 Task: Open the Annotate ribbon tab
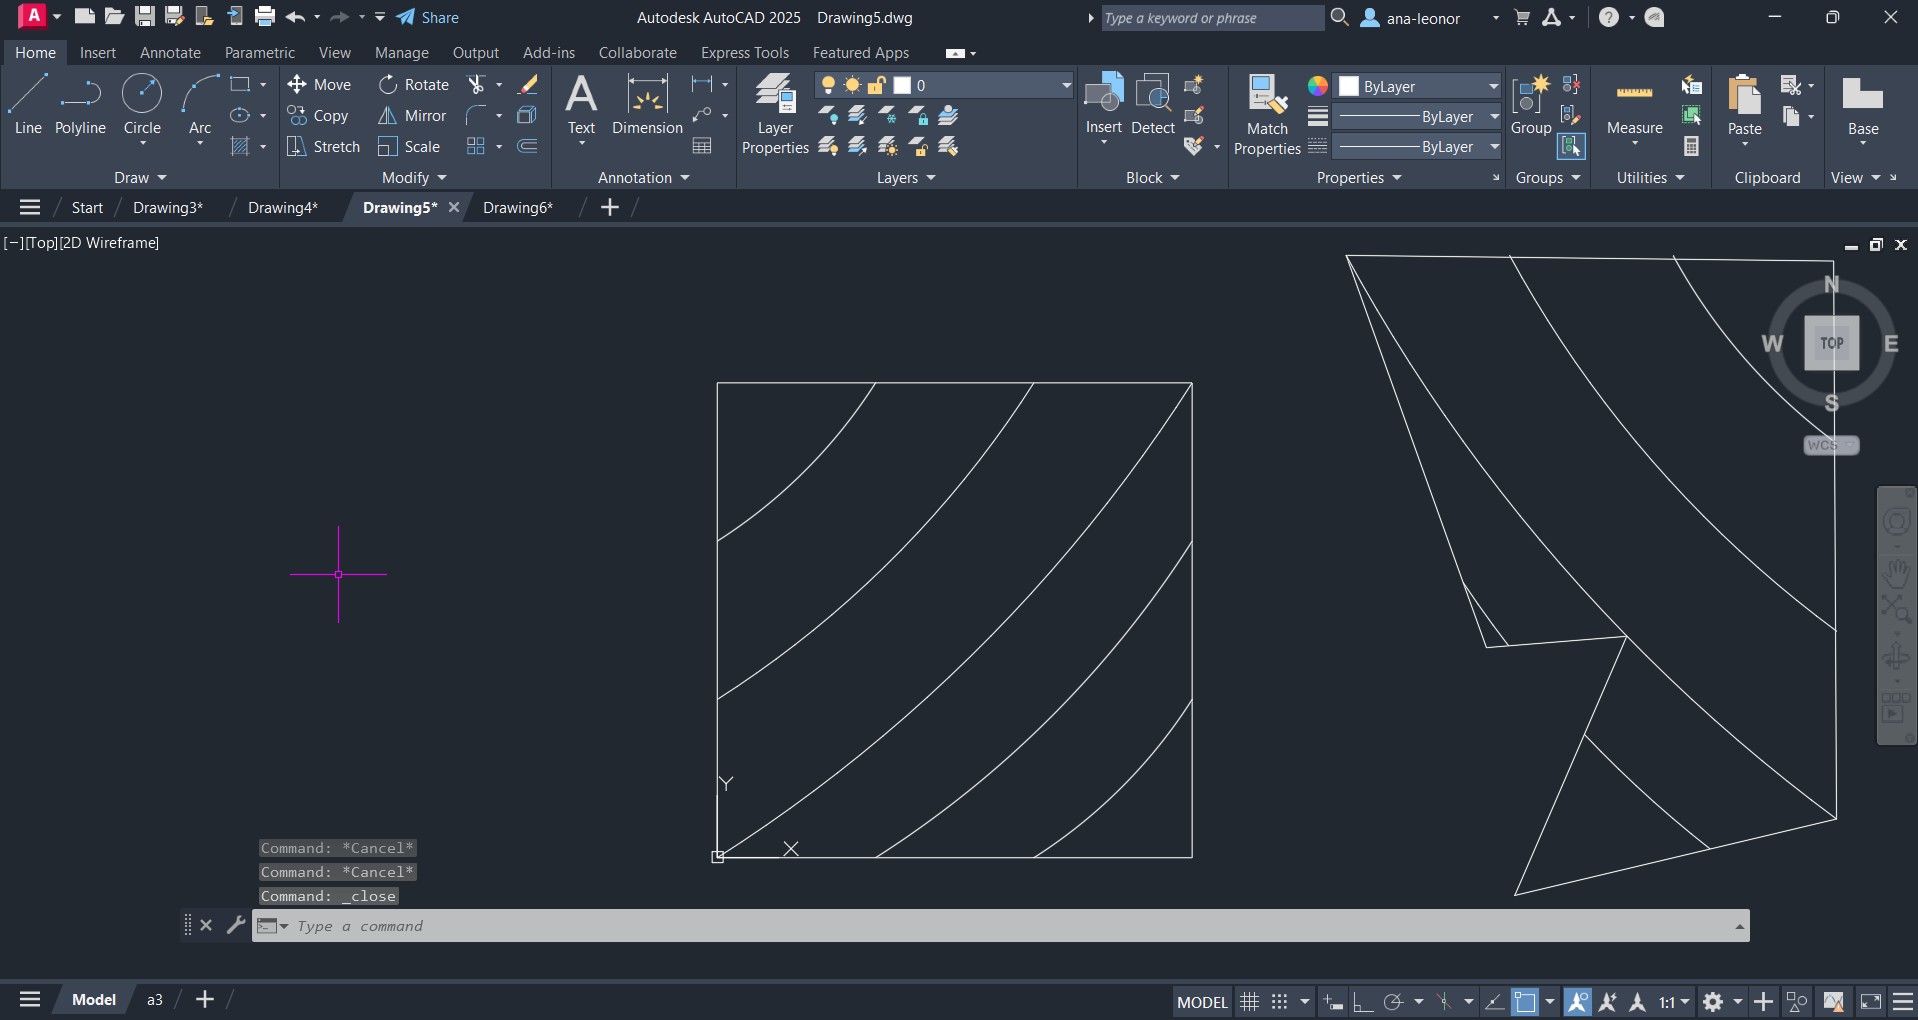[x=170, y=53]
